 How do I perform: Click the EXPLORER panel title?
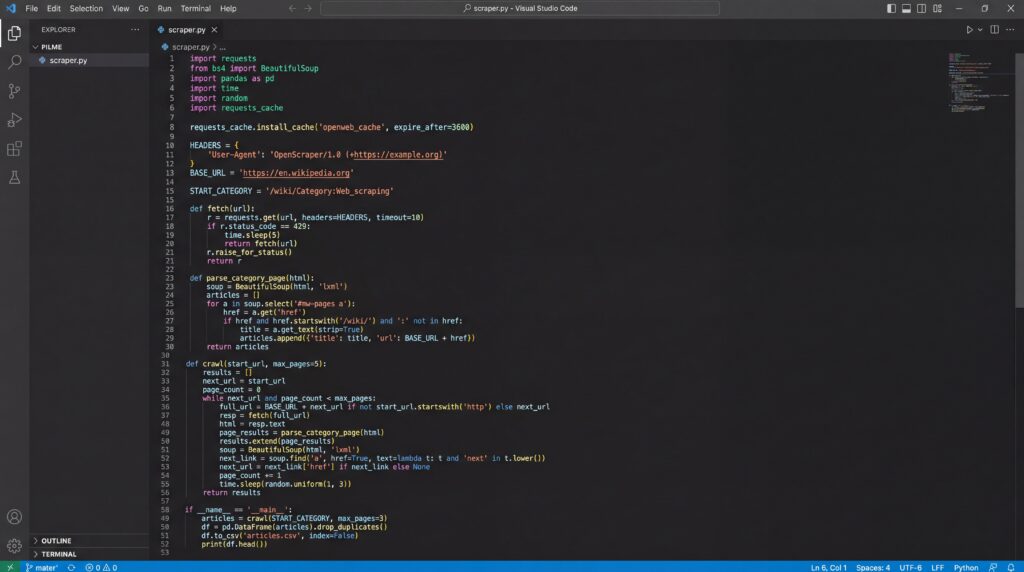pos(58,29)
